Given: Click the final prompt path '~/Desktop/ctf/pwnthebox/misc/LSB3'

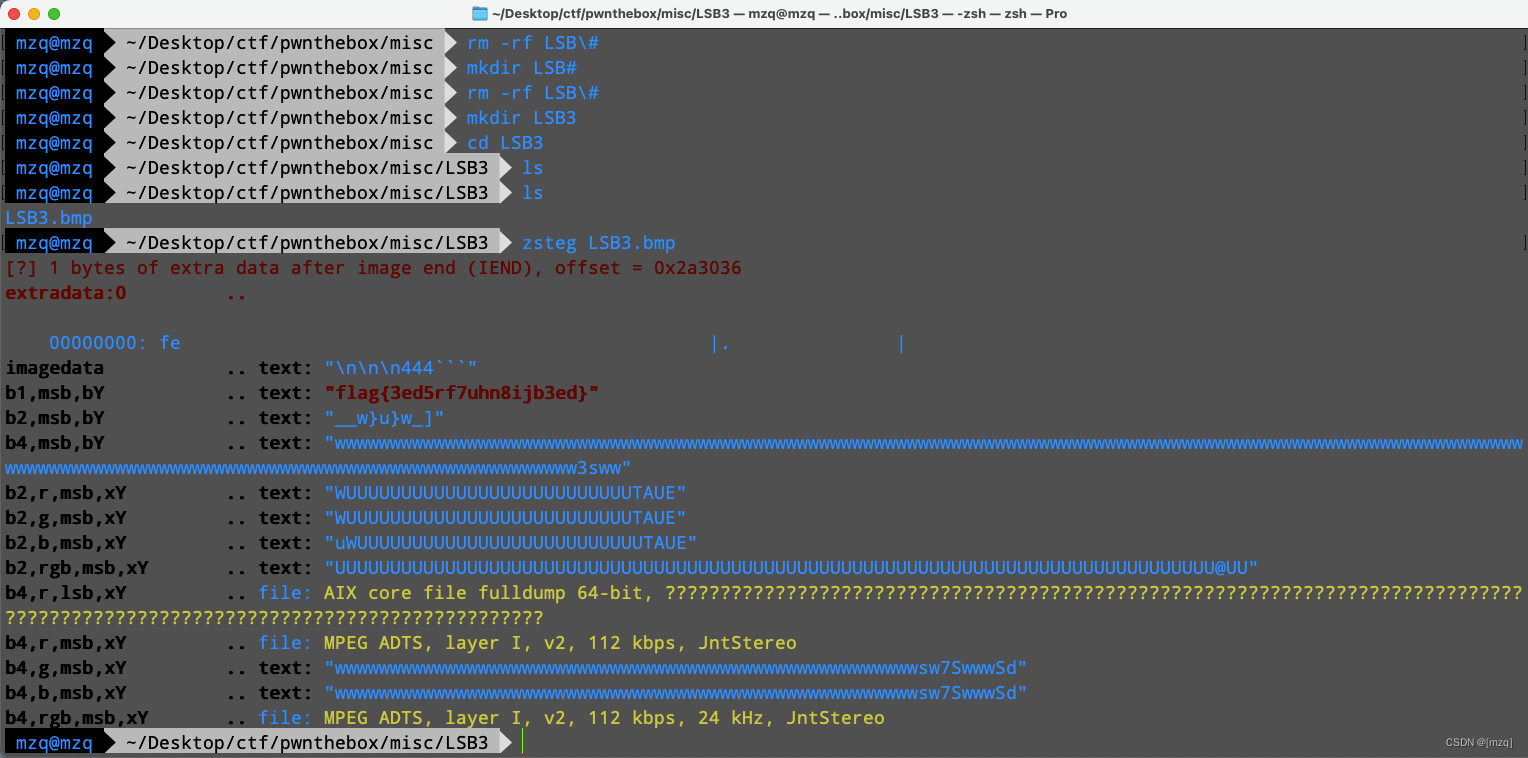Looking at the screenshot, I should [x=307, y=743].
